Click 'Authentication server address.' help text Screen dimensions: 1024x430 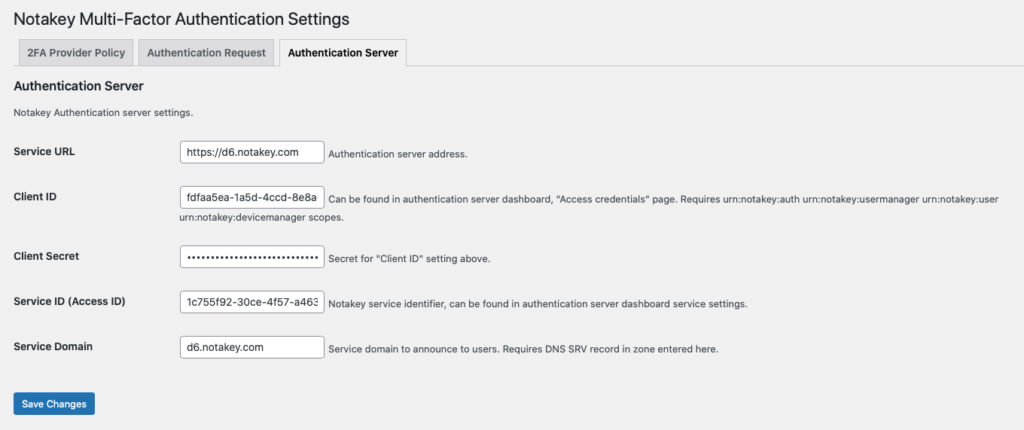point(398,155)
